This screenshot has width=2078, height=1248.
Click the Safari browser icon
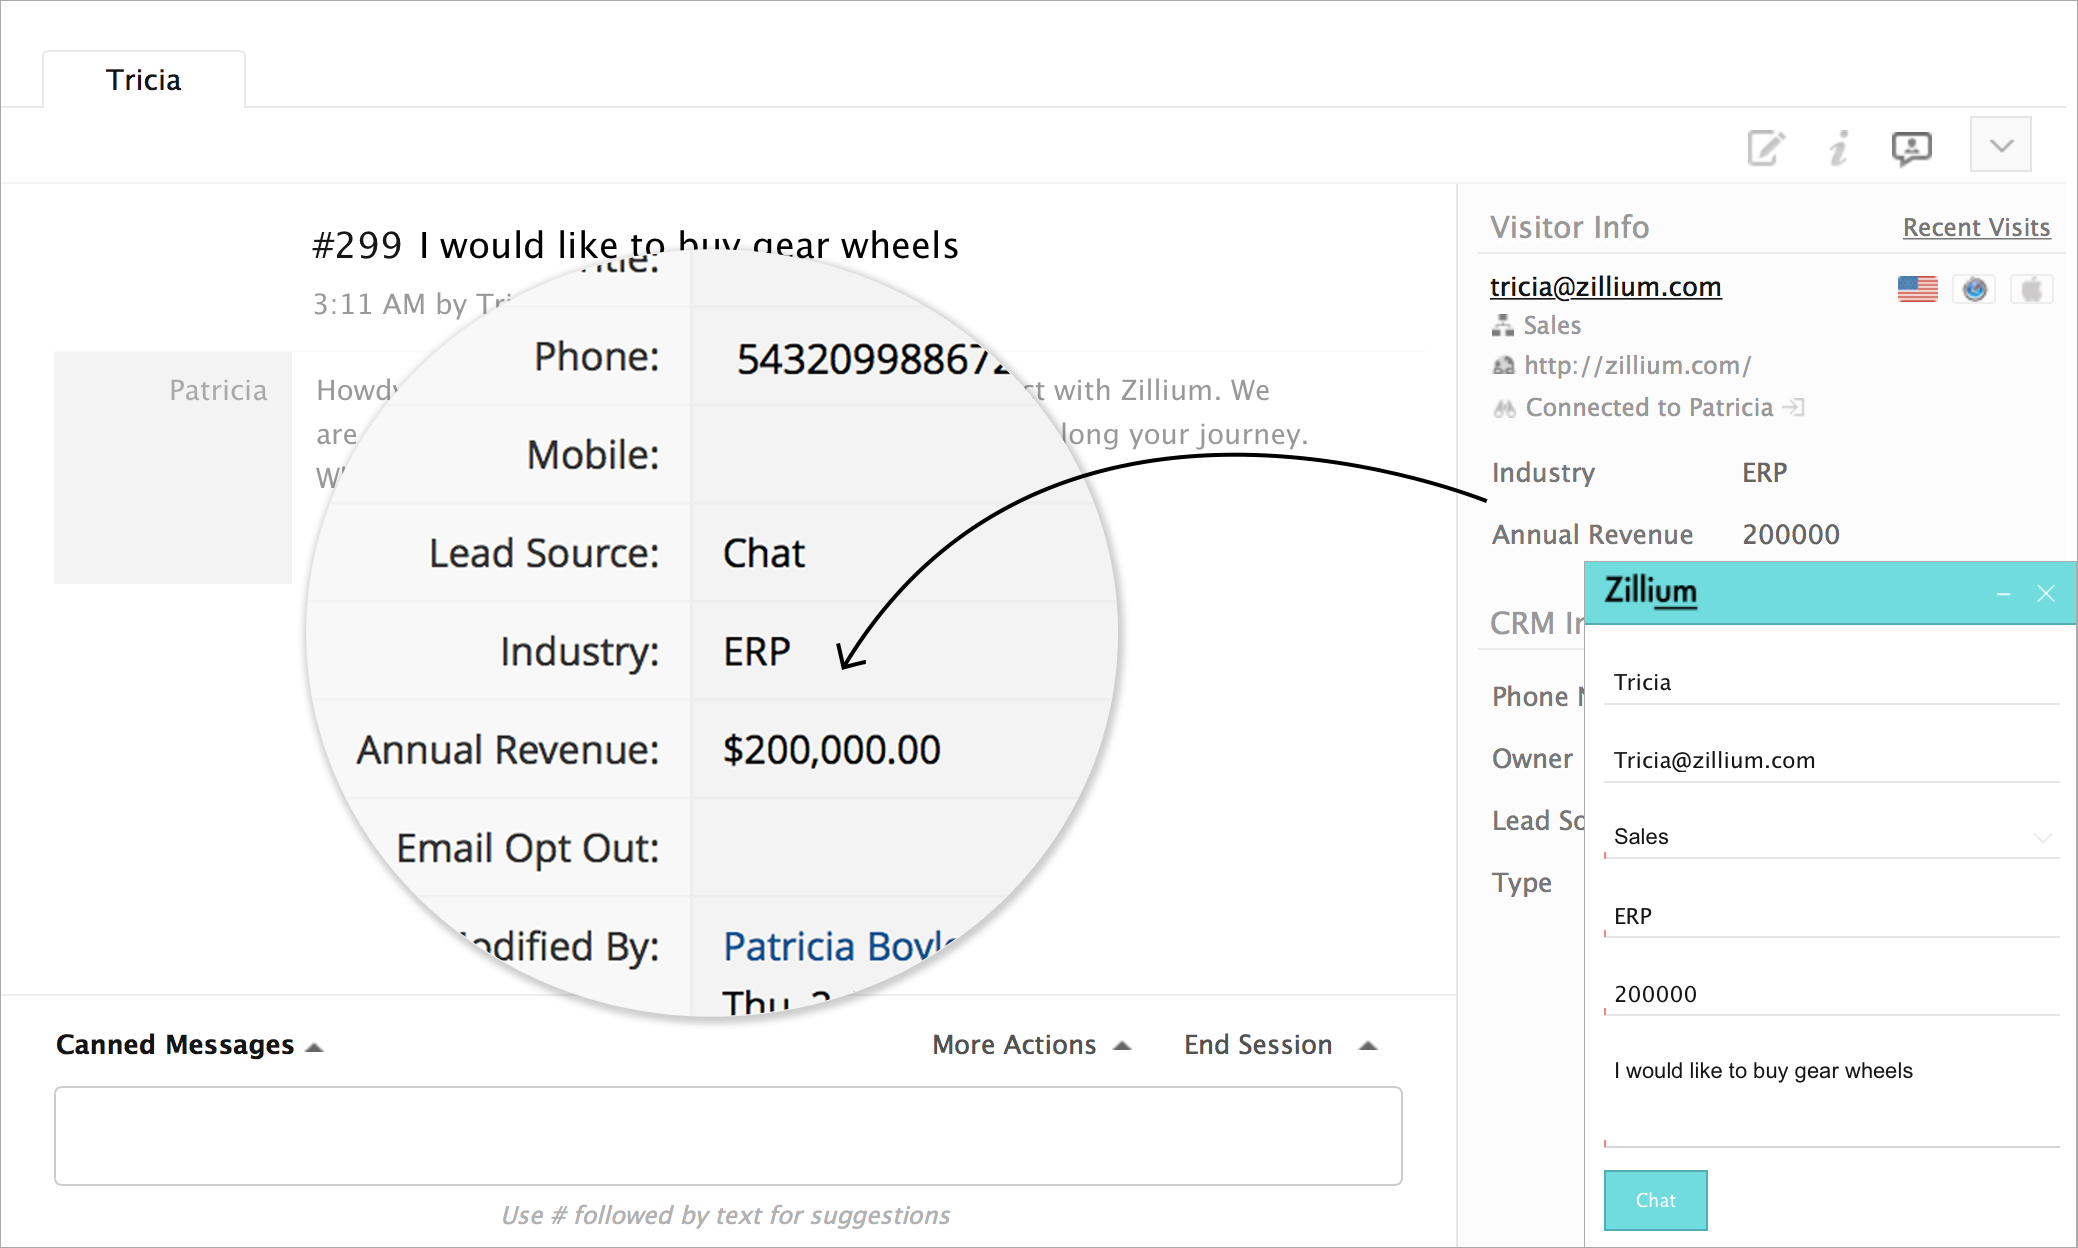coord(1974,289)
